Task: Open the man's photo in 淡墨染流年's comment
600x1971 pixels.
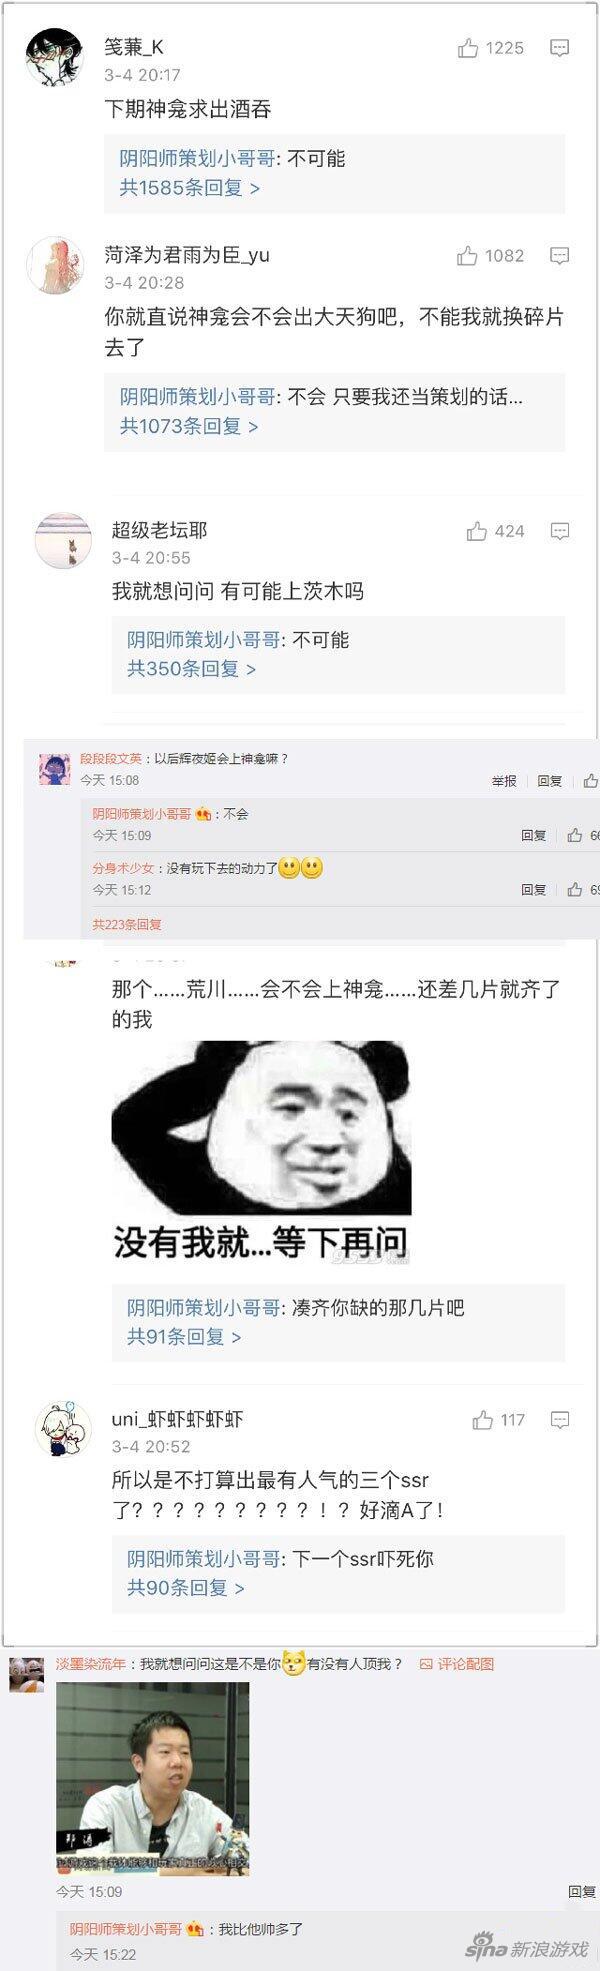Action: click(x=152, y=1778)
